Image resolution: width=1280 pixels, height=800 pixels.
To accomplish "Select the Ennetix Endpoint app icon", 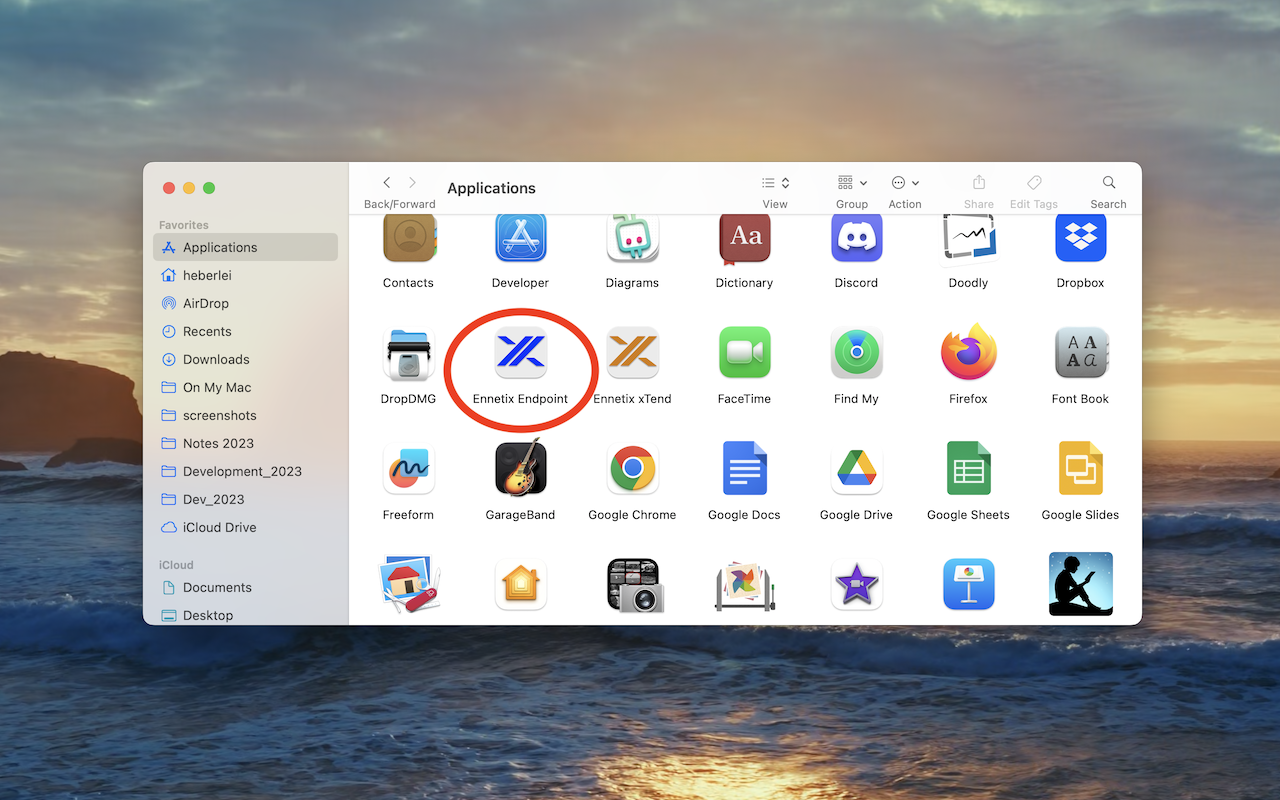I will click(x=520, y=352).
